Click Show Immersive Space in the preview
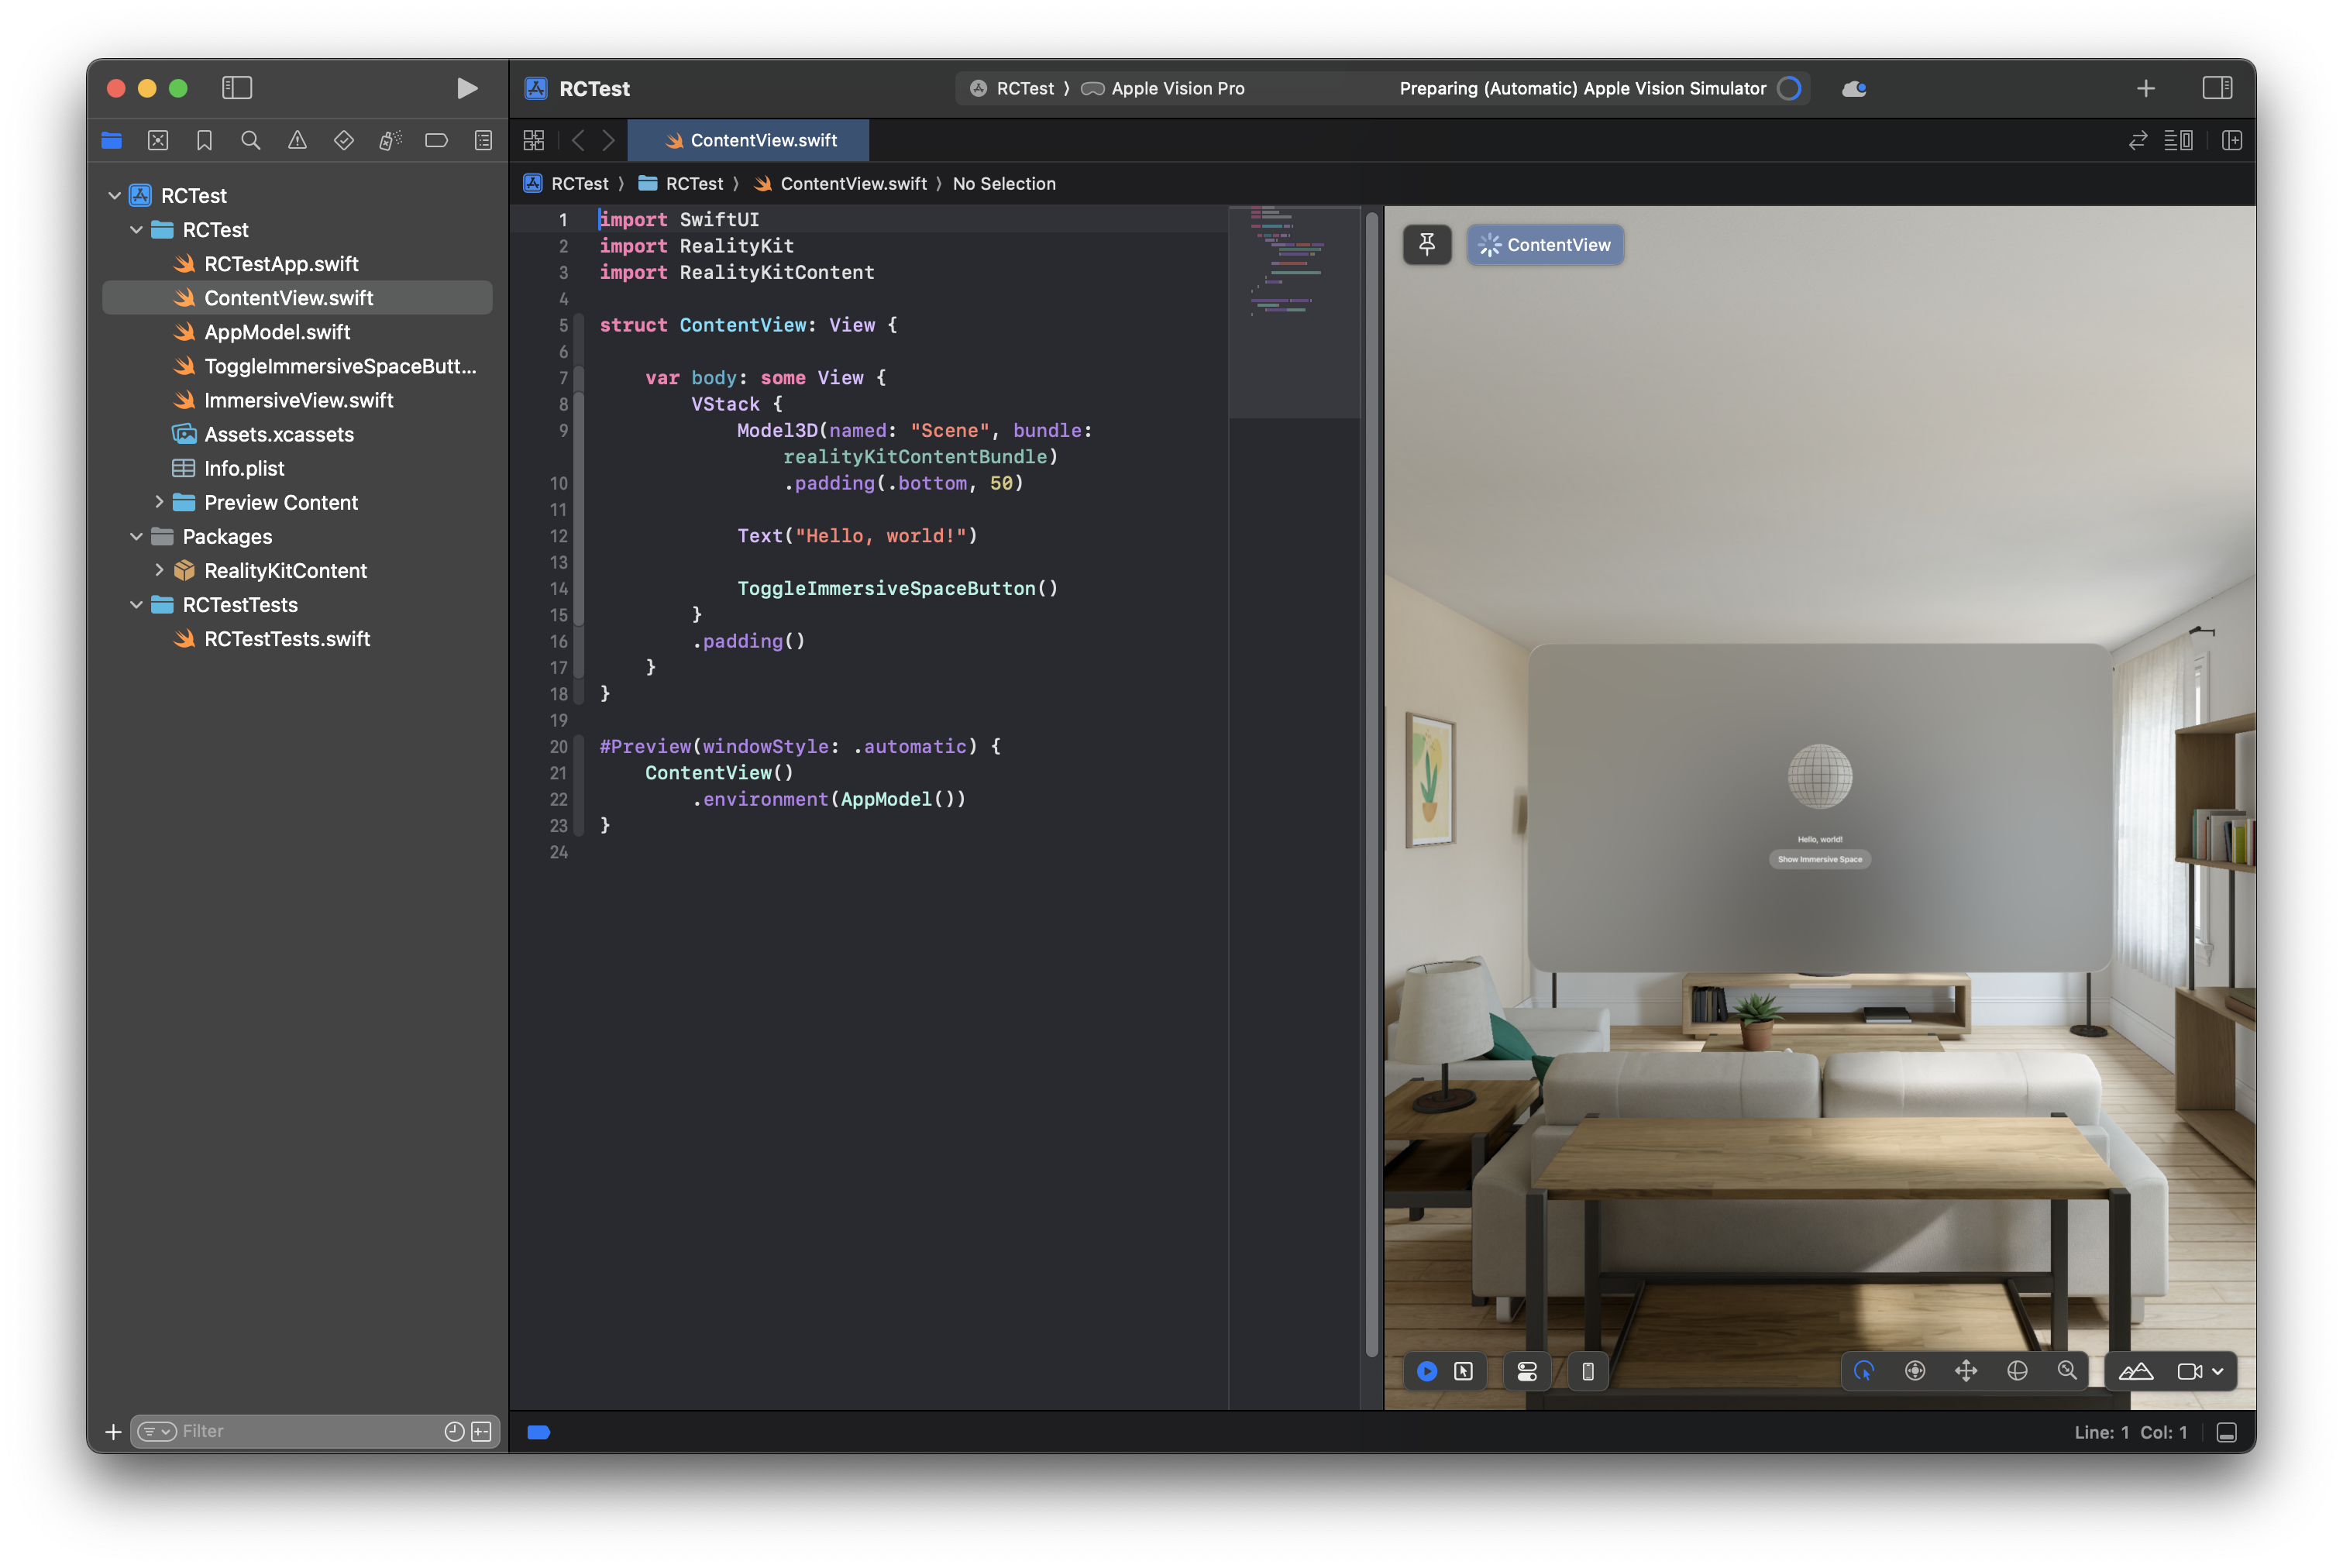The height and width of the screenshot is (1568, 2343). [1819, 859]
